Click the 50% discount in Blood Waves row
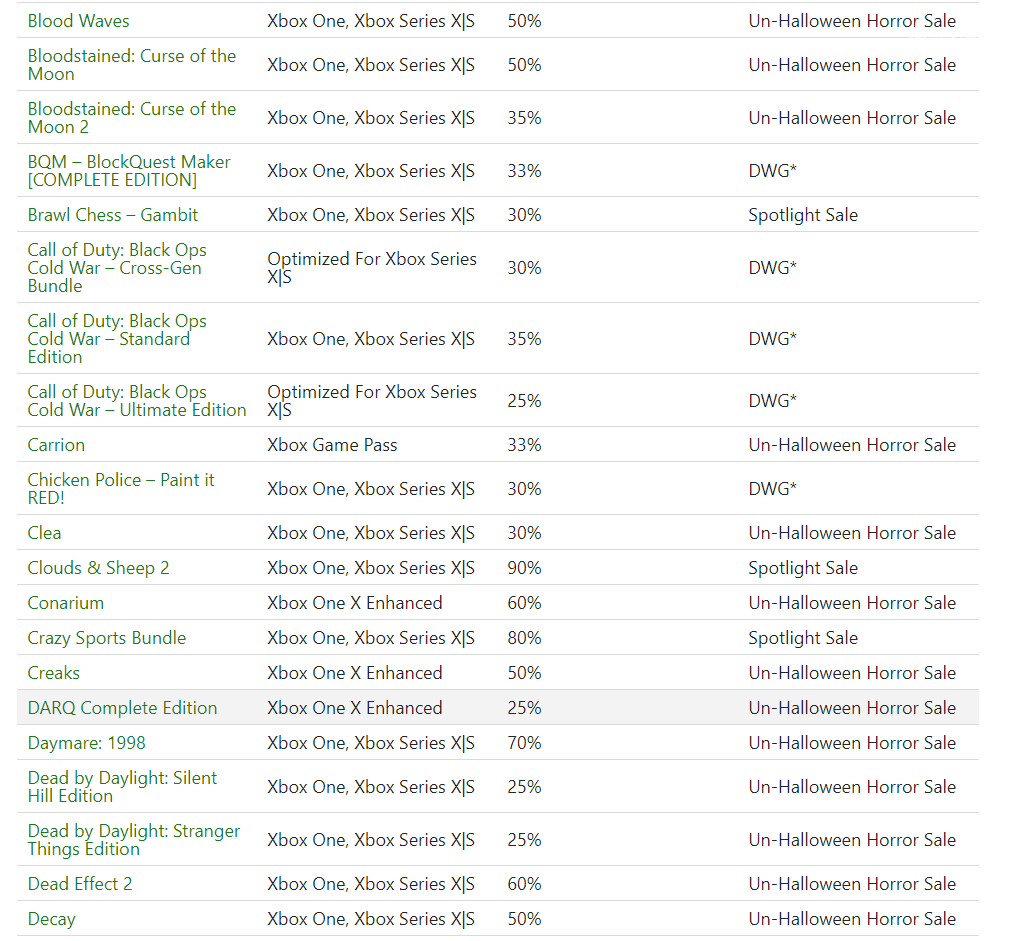1016x941 pixels. coord(524,21)
